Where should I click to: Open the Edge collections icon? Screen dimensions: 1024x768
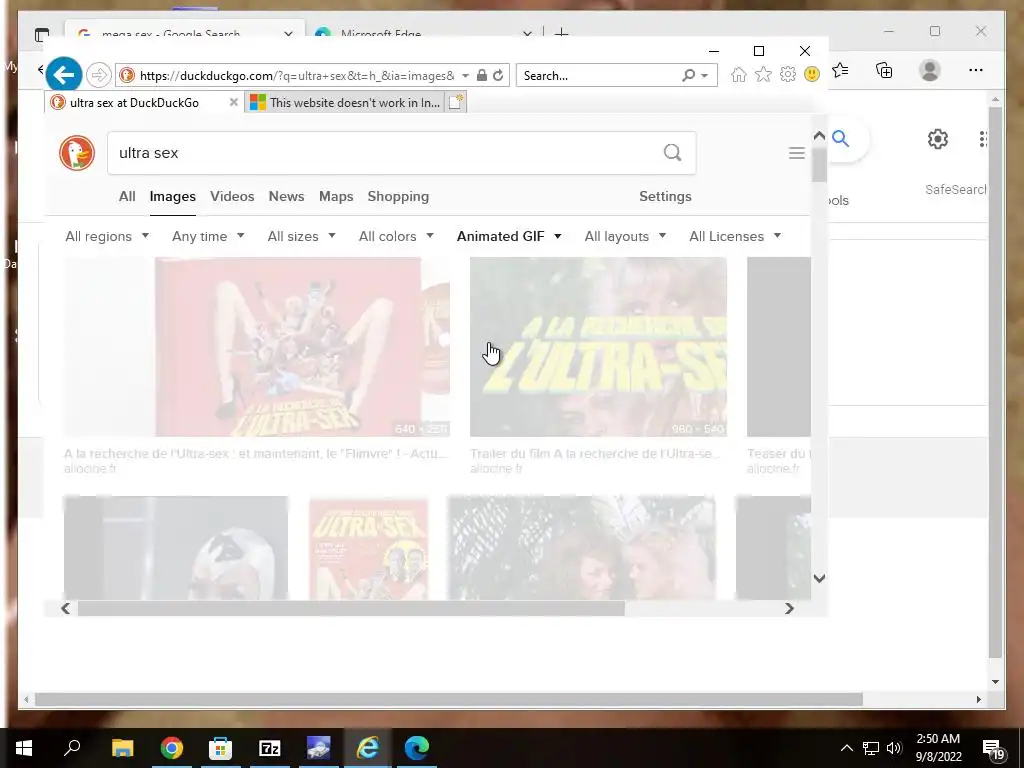pyautogui.click(x=884, y=70)
